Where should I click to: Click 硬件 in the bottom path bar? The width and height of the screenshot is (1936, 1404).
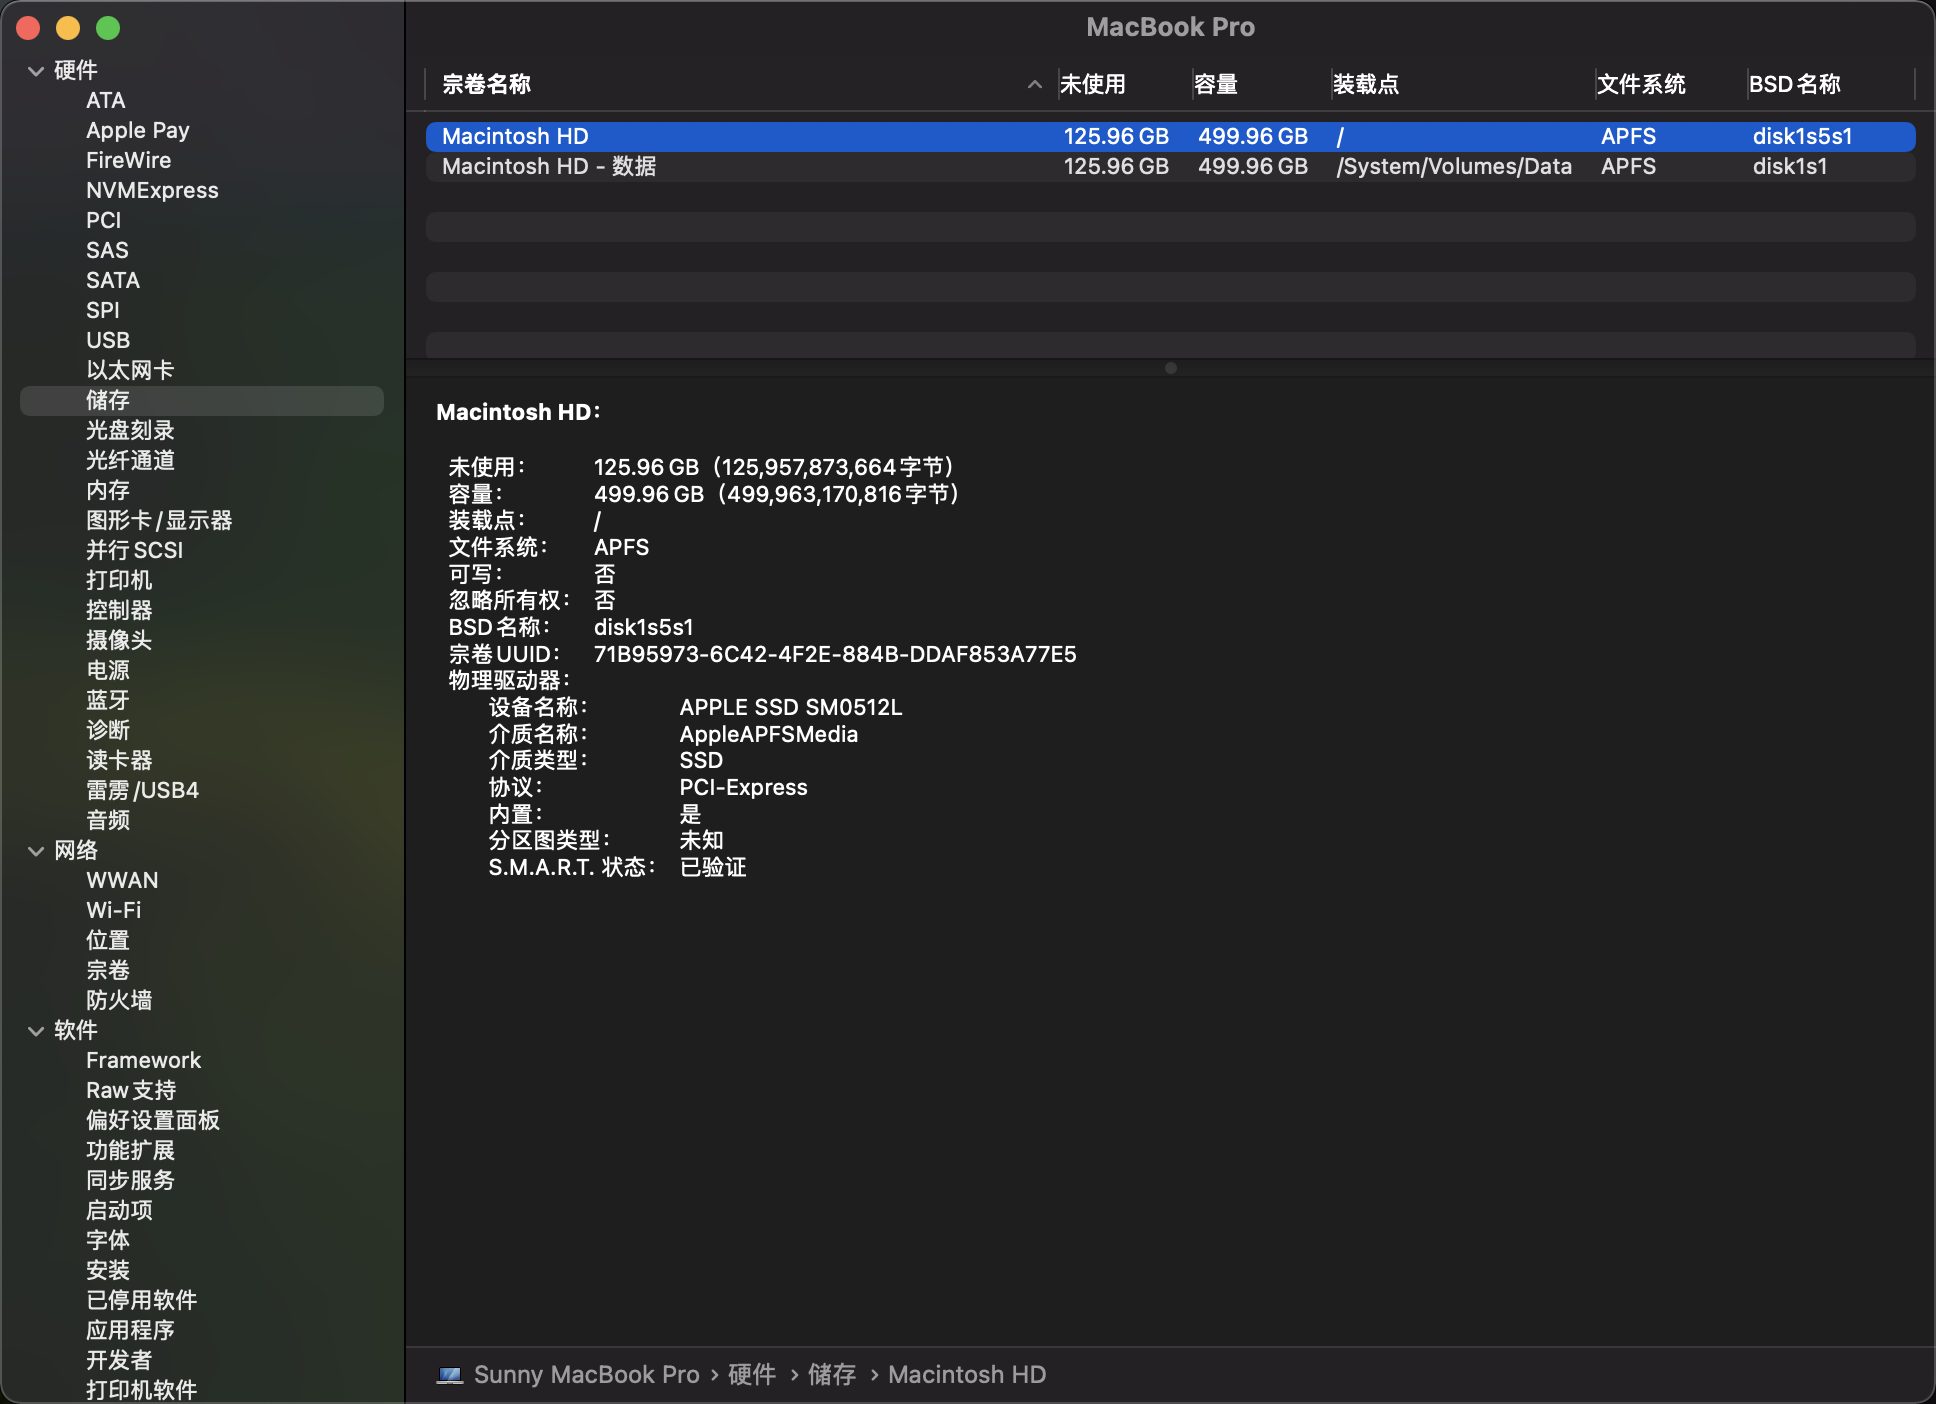click(751, 1375)
